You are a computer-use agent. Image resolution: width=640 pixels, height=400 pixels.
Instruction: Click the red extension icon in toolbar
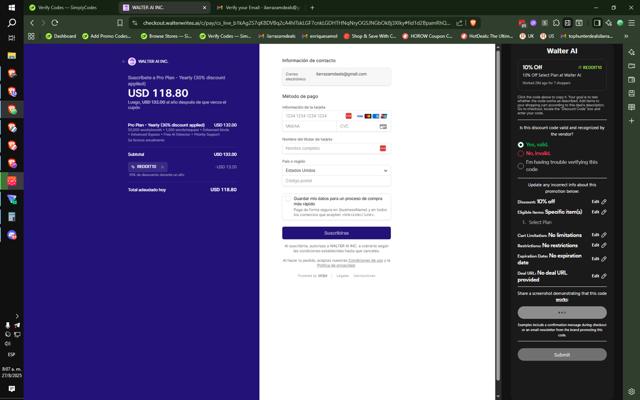click(x=522, y=23)
